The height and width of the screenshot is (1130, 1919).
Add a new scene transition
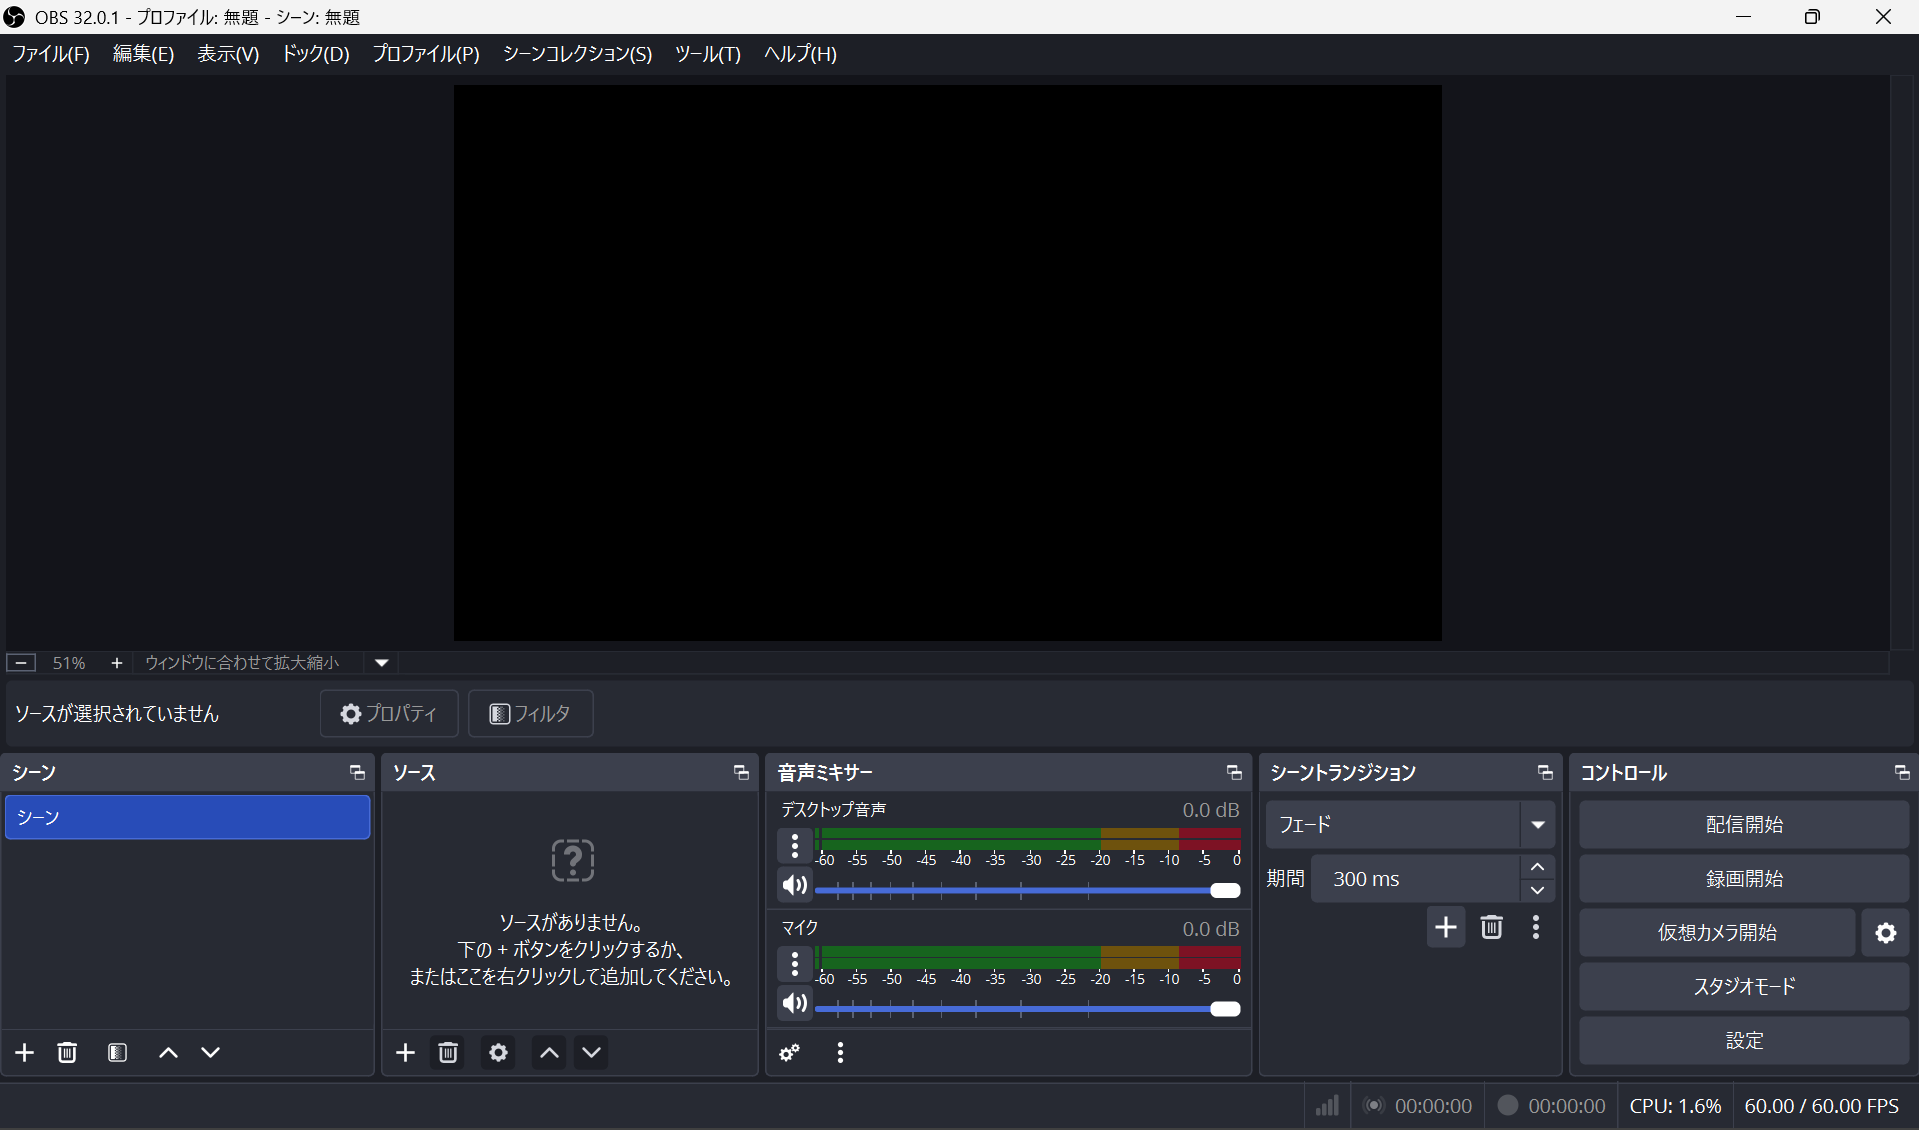click(x=1445, y=927)
